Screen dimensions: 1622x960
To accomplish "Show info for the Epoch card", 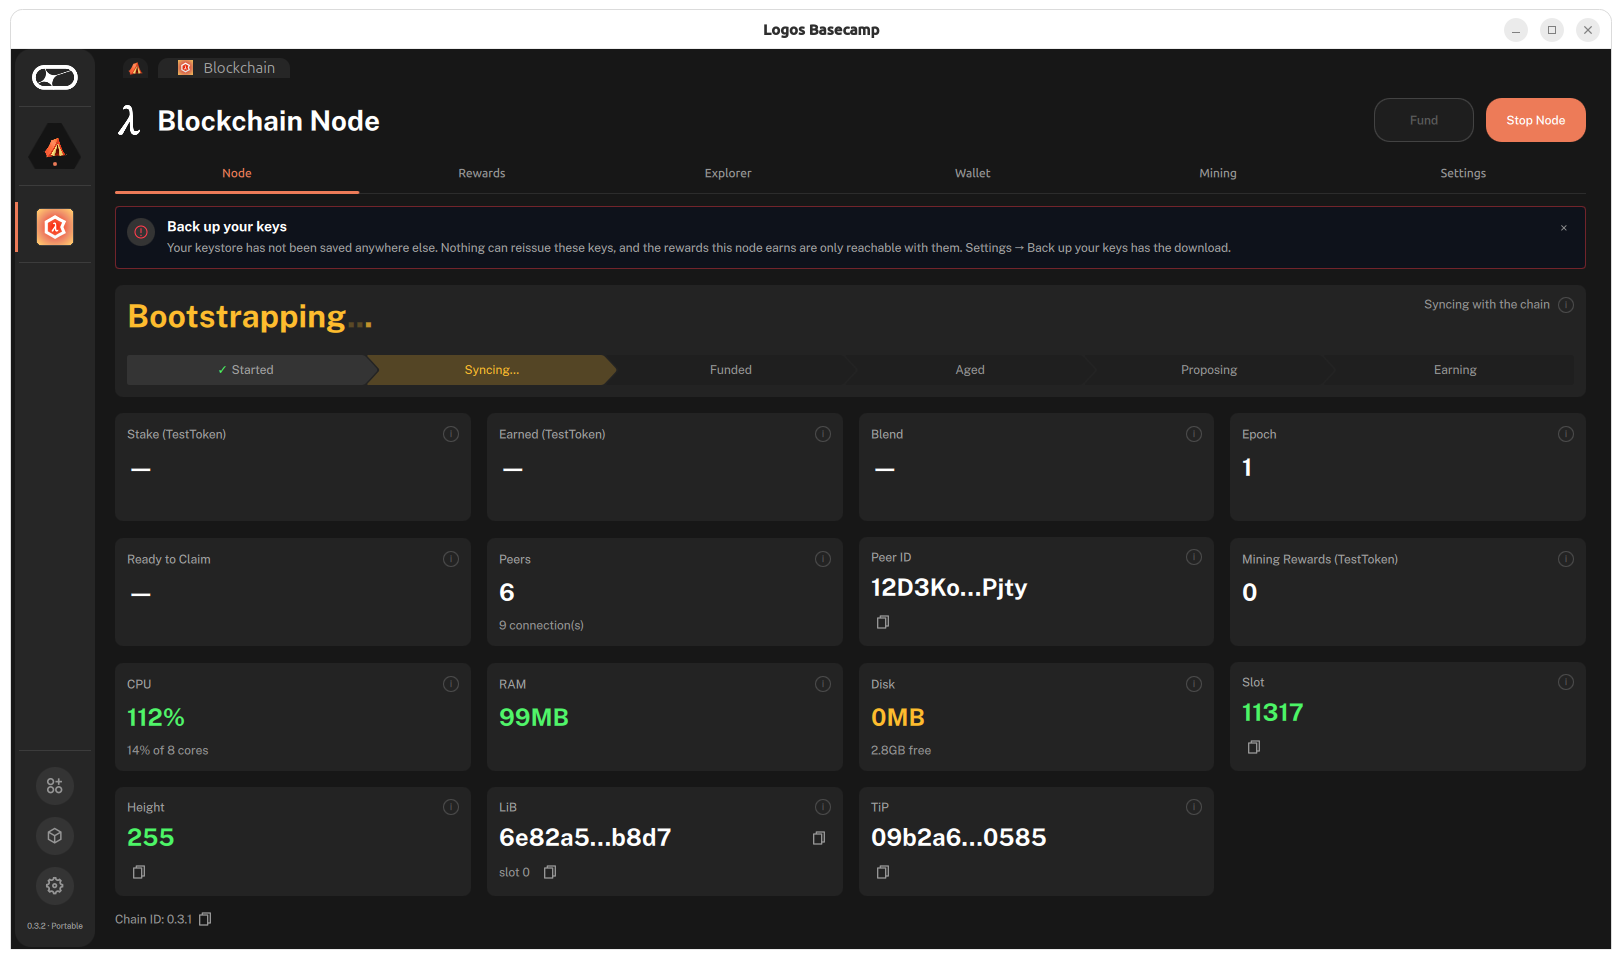I will [x=1566, y=434].
